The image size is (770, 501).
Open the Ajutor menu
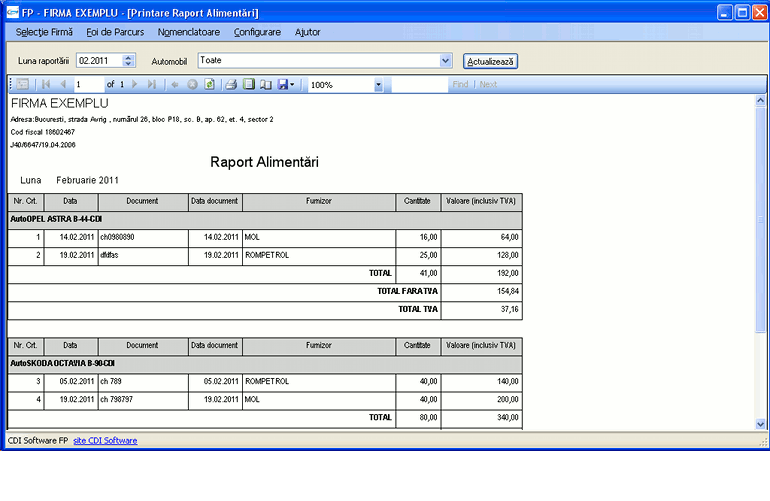(307, 32)
